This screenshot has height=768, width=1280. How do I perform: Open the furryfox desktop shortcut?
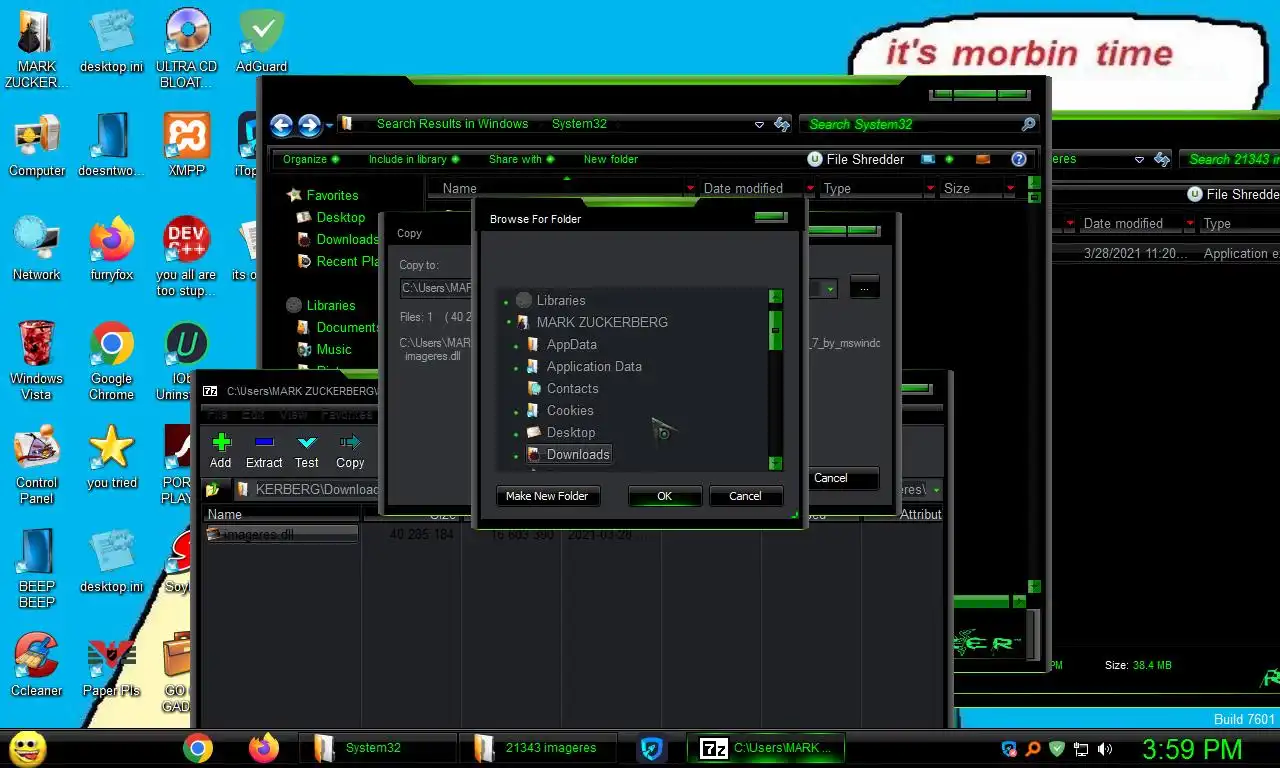pyautogui.click(x=111, y=250)
